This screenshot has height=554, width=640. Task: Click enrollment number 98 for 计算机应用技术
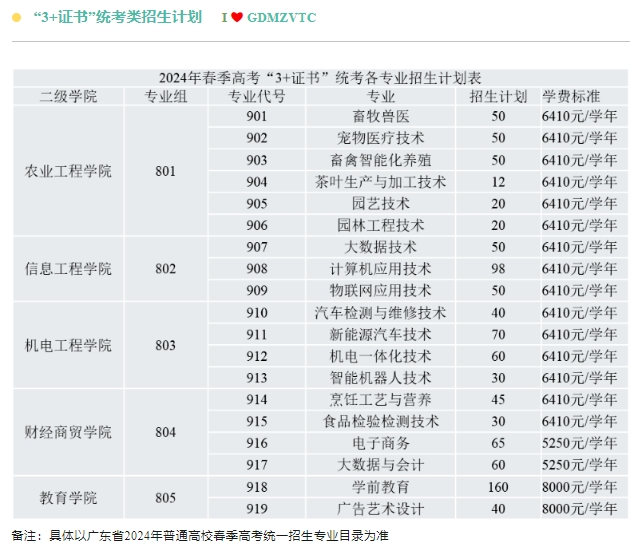click(498, 269)
